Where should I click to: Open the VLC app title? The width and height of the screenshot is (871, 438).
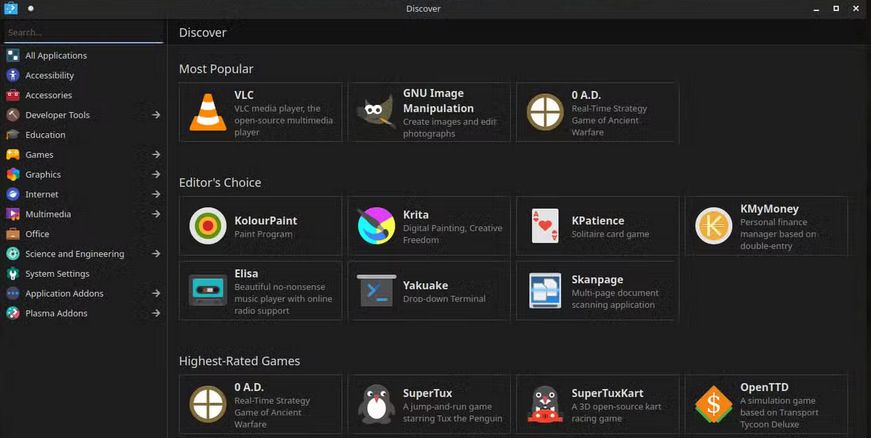coord(244,95)
